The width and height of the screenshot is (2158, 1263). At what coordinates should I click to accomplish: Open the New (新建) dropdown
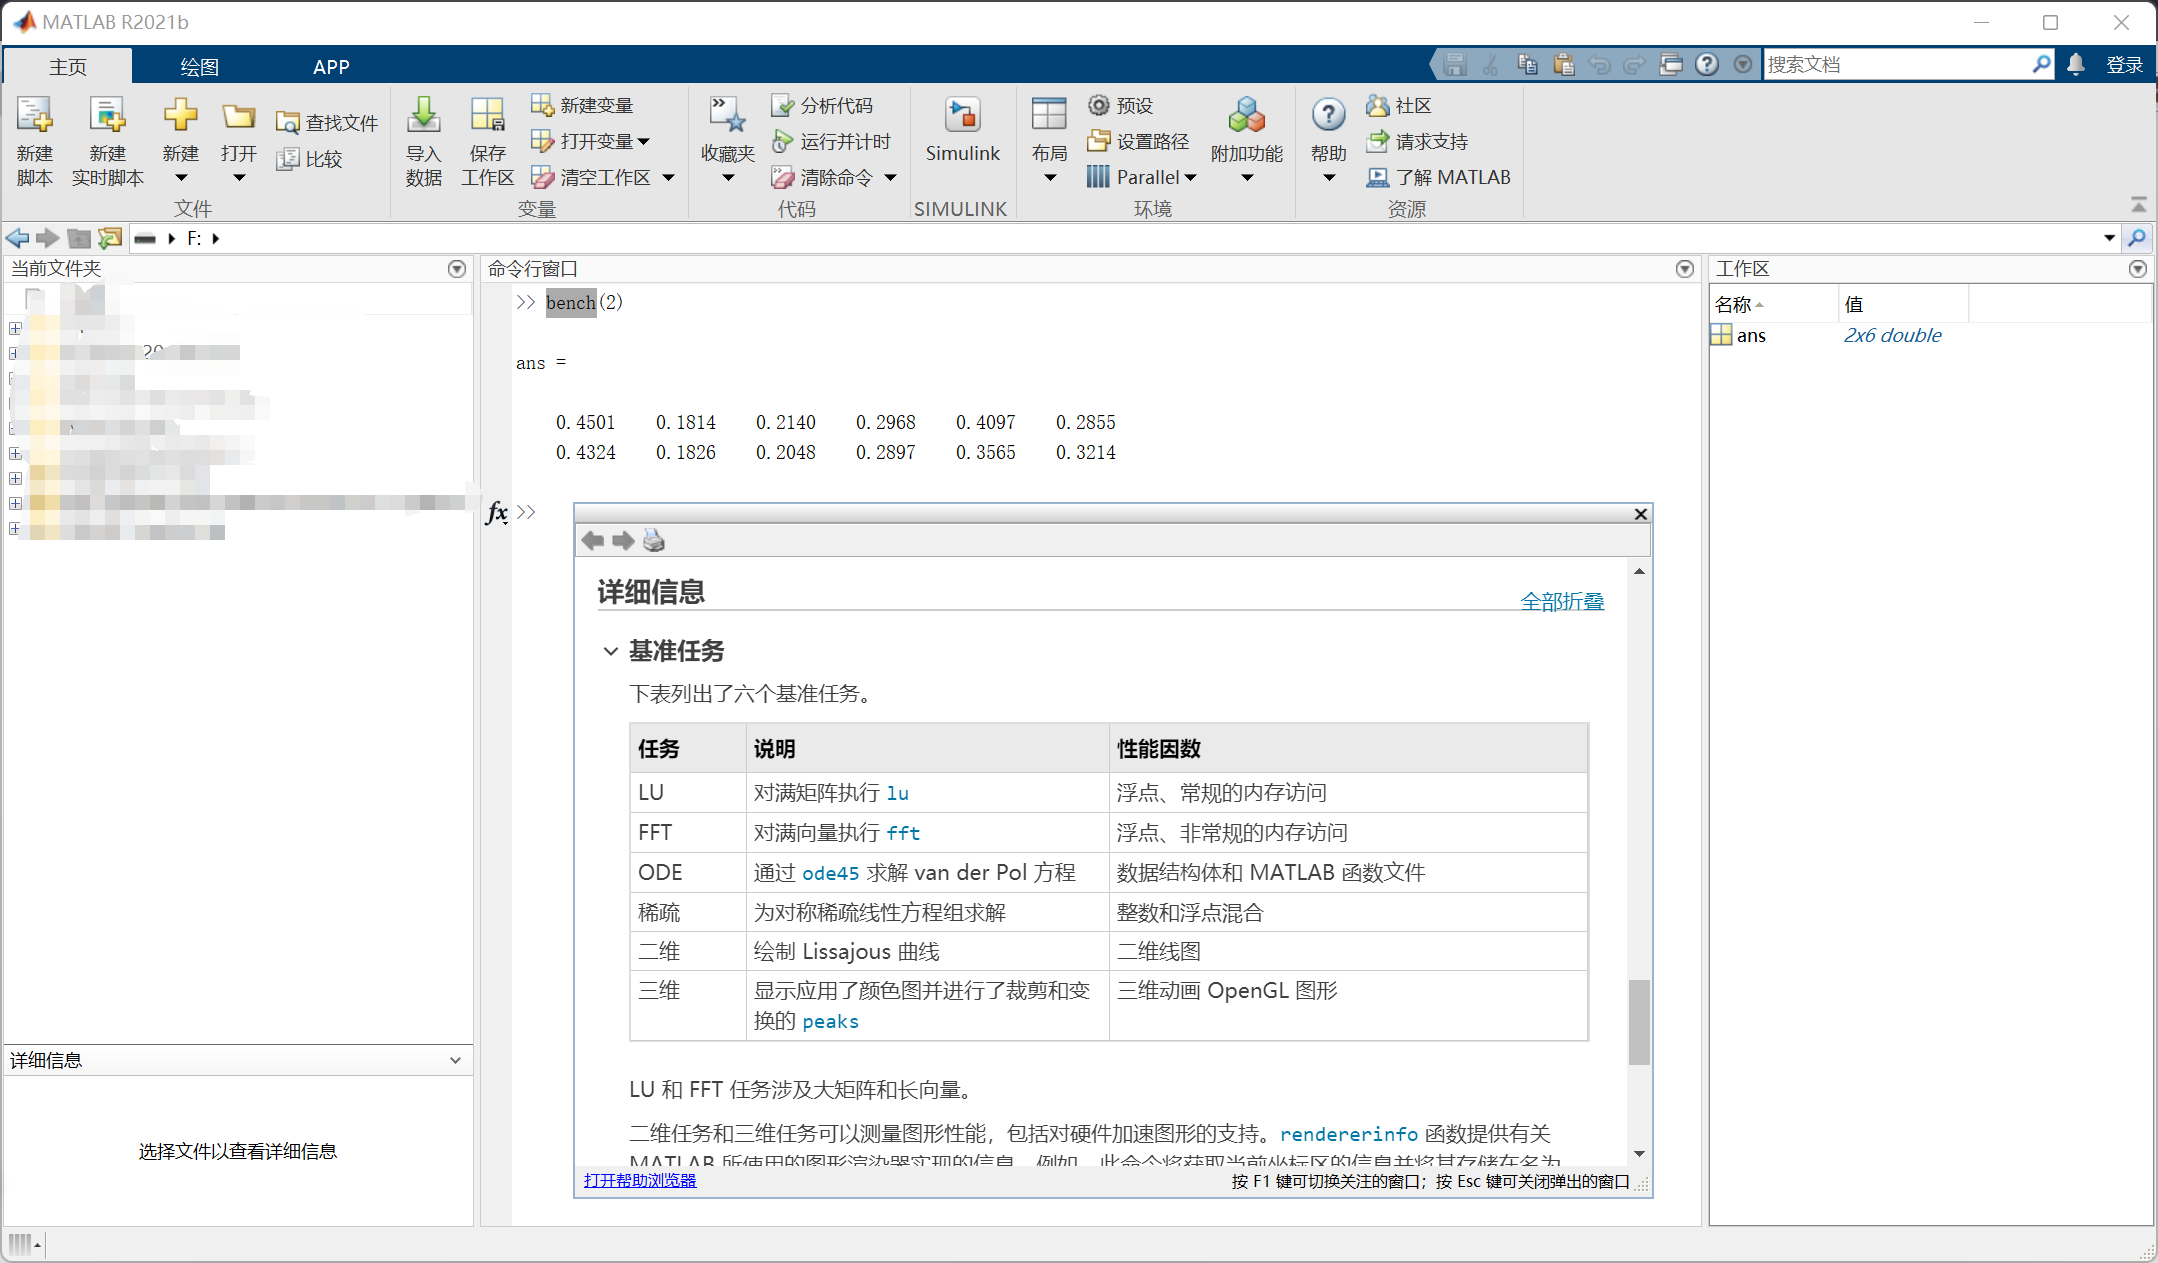click(181, 179)
